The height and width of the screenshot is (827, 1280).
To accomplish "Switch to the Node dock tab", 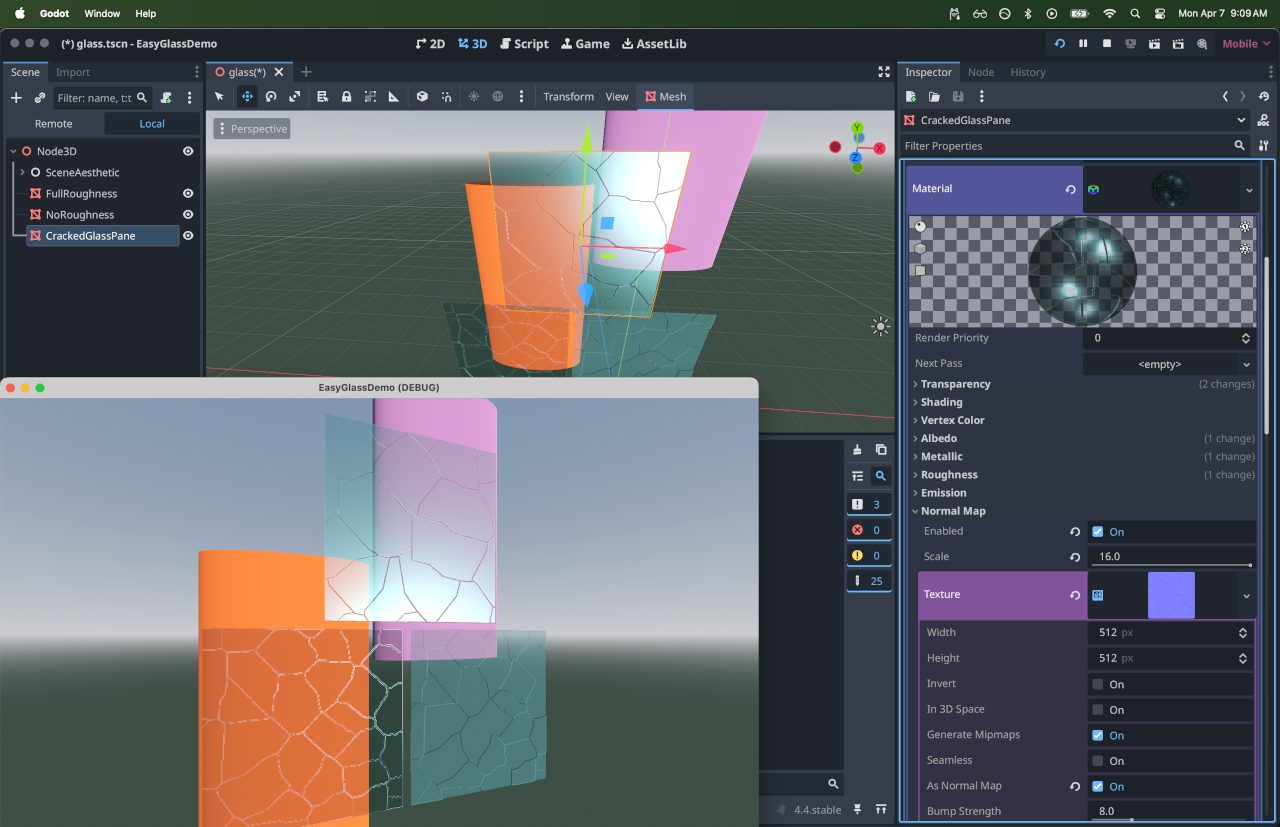I will (x=981, y=72).
